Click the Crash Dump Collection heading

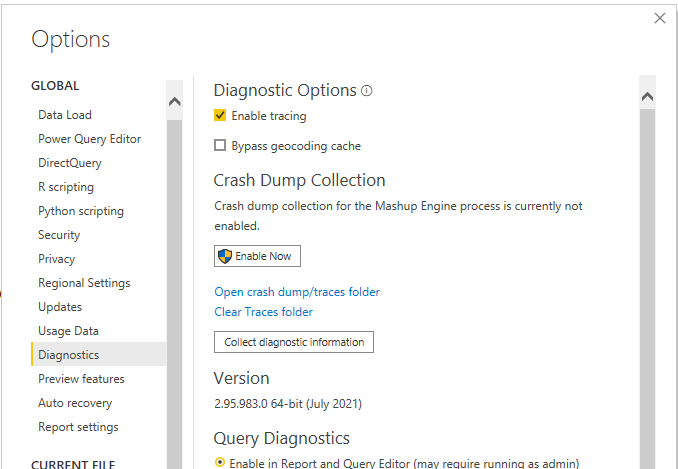click(299, 180)
